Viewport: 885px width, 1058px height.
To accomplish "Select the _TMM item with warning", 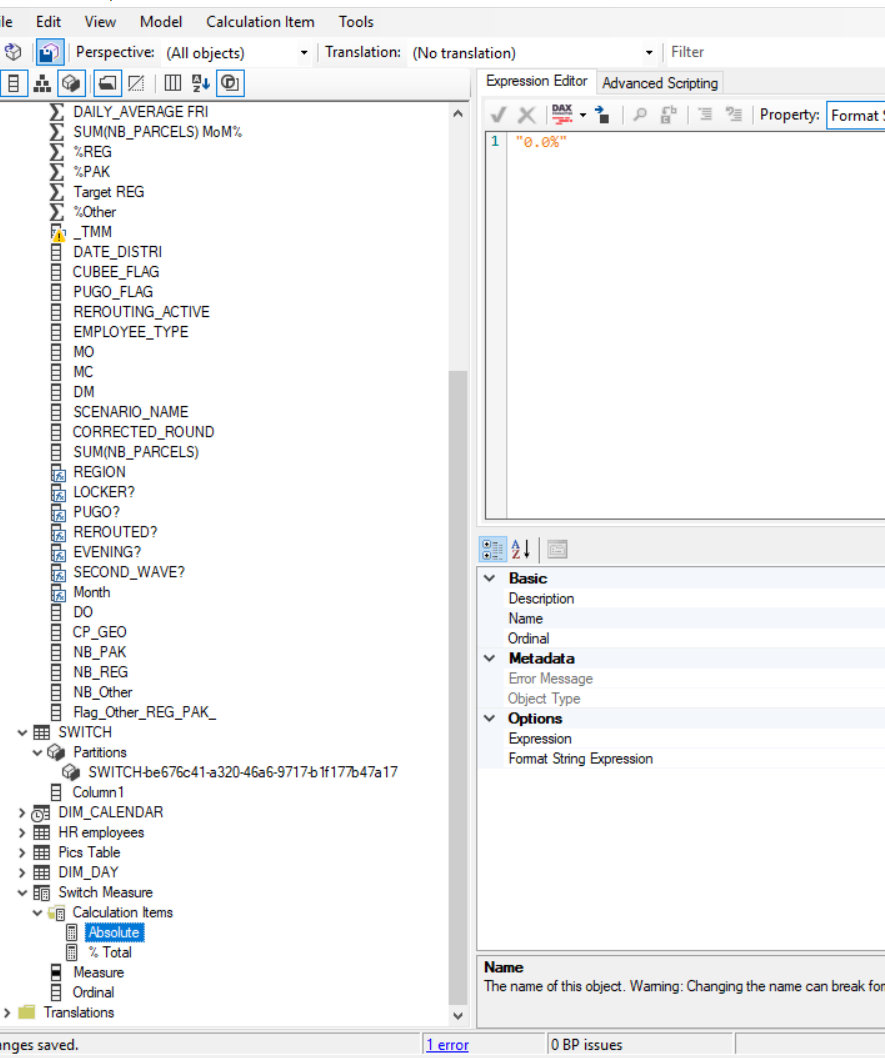I will click(93, 232).
